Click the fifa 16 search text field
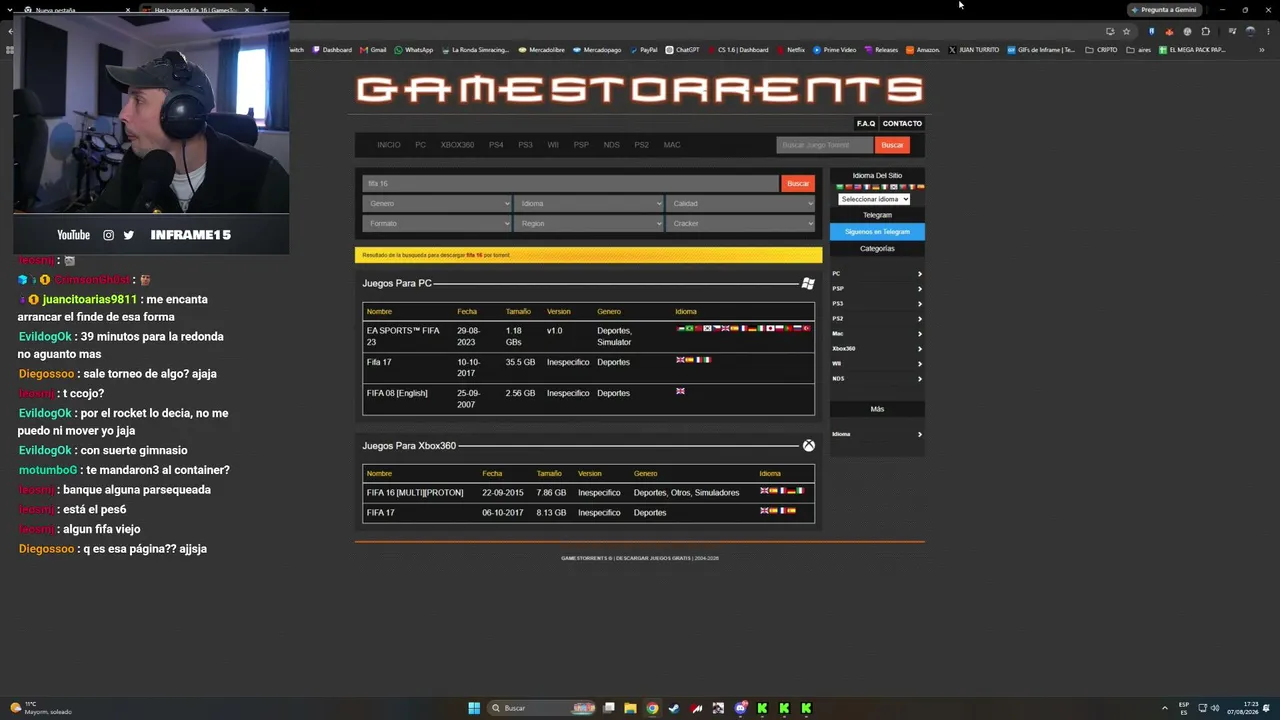The width and height of the screenshot is (1280, 720). tap(571, 184)
